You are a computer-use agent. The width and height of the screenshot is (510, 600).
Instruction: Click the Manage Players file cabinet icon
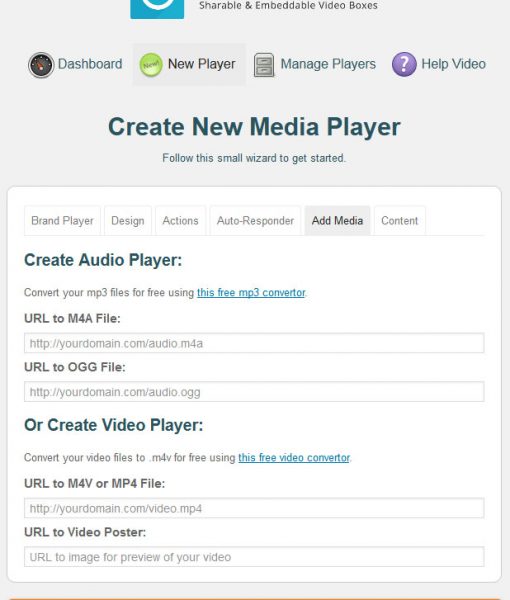click(x=264, y=65)
